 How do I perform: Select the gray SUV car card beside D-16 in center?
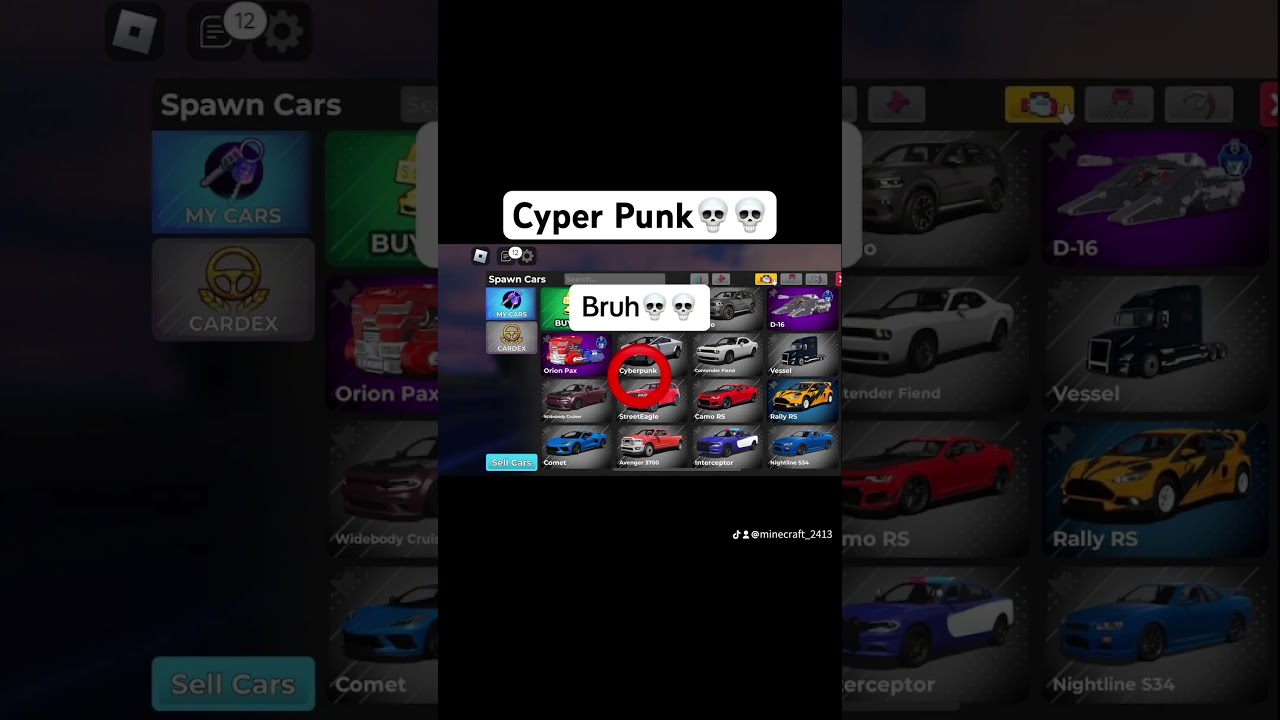pyautogui.click(x=736, y=308)
